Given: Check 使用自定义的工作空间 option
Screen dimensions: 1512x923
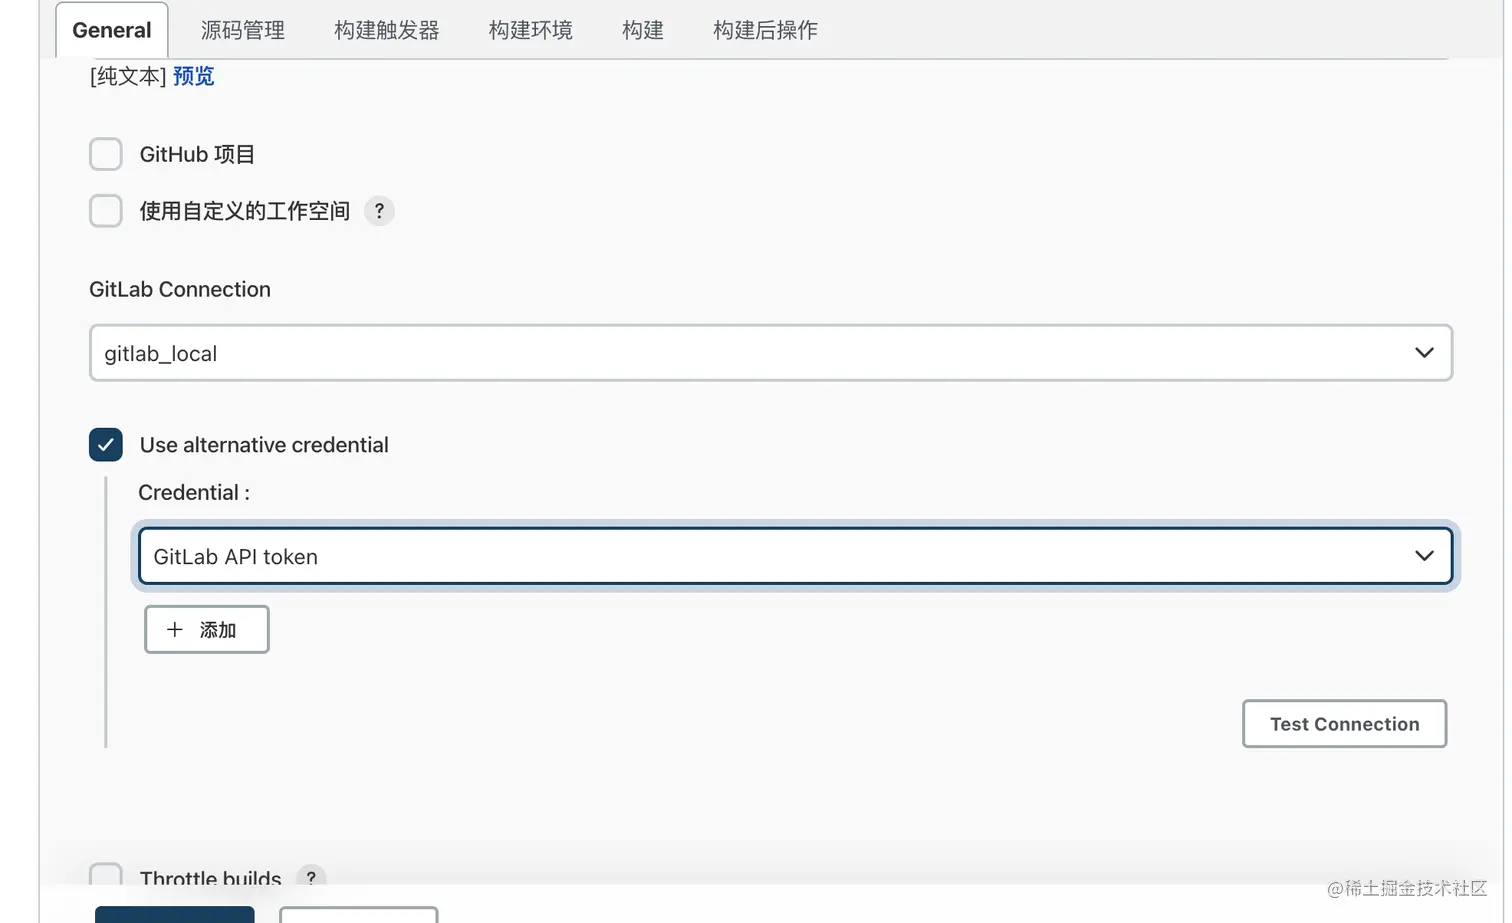Looking at the screenshot, I should click(106, 211).
